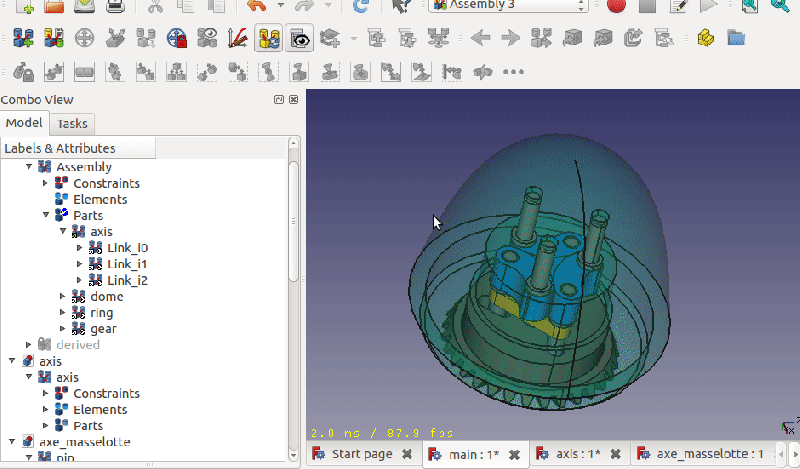
Task: Open the Undo history dropdown arrow
Action: pos(281,6)
